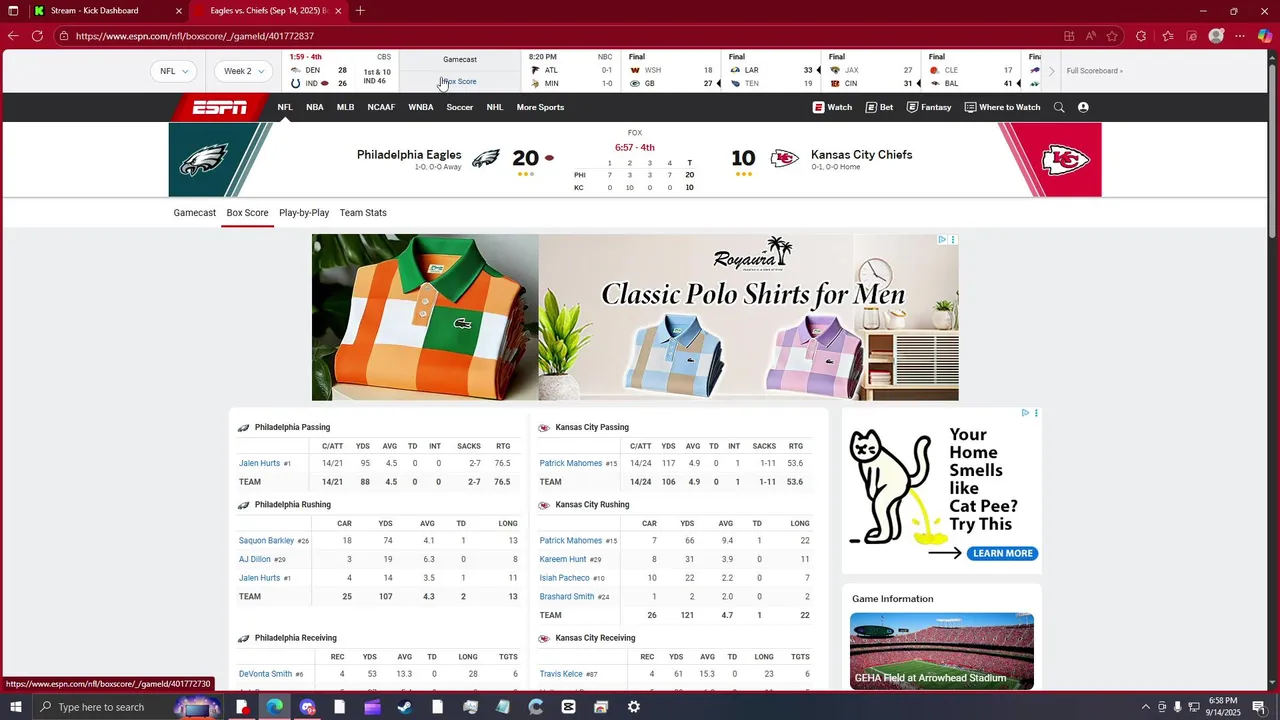Open Settings gear in the taskbar
Screen dimensions: 1280x720
coord(634,707)
